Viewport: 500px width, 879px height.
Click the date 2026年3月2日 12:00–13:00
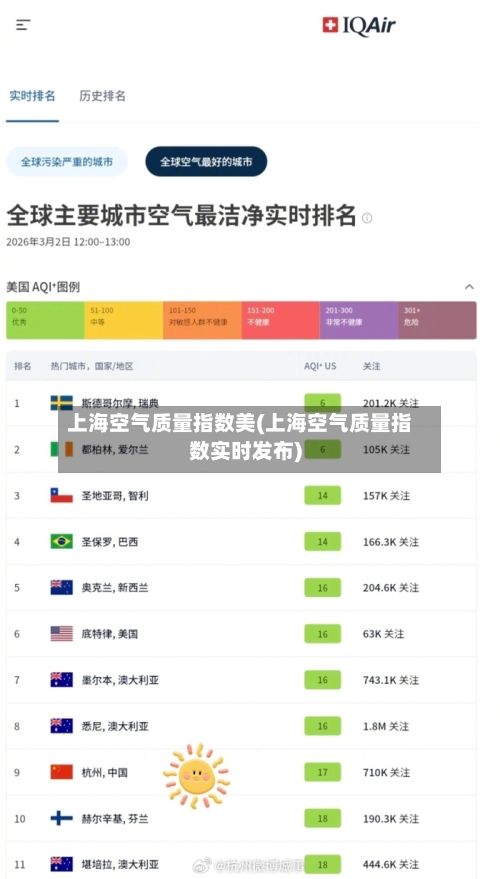pyautogui.click(x=68, y=242)
